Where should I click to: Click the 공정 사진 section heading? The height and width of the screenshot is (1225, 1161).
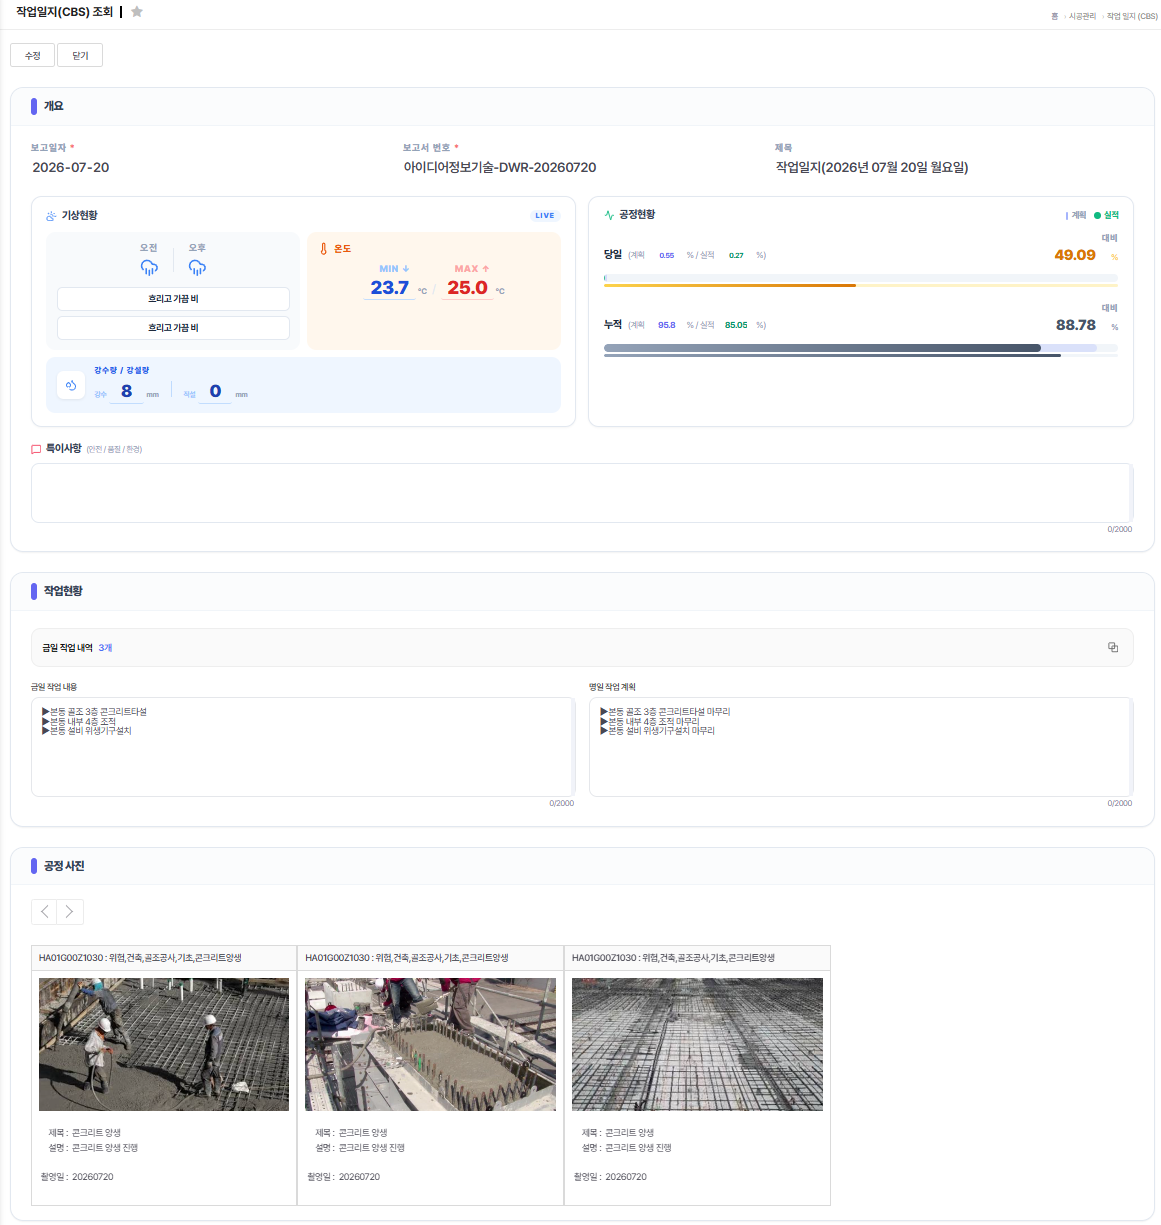64,866
